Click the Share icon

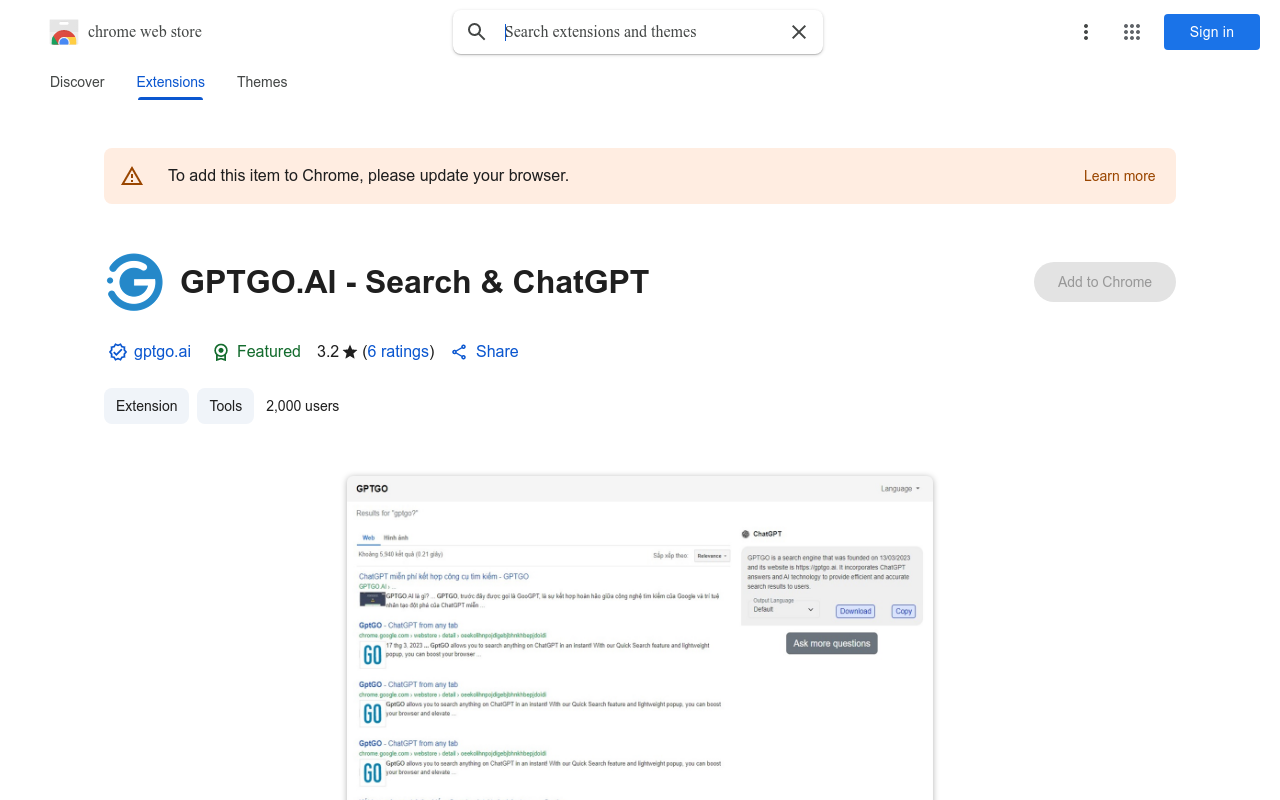pos(459,352)
